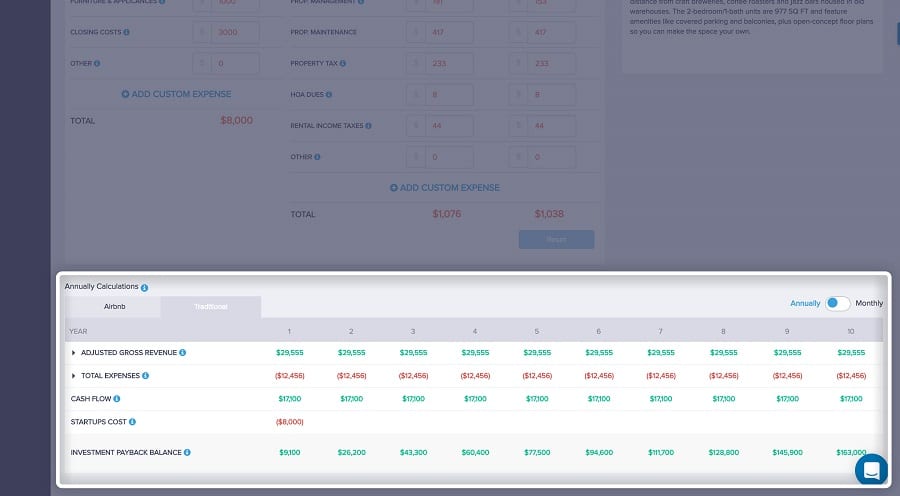Image resolution: width=900 pixels, height=496 pixels.
Task: Click info icon next to Annually Calculations
Action: tap(144, 287)
